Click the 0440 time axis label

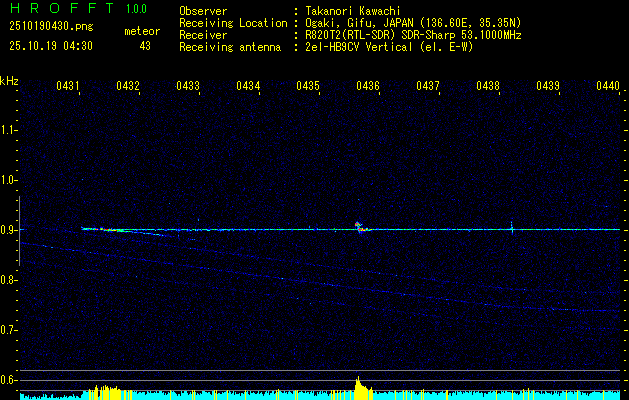(x=608, y=85)
